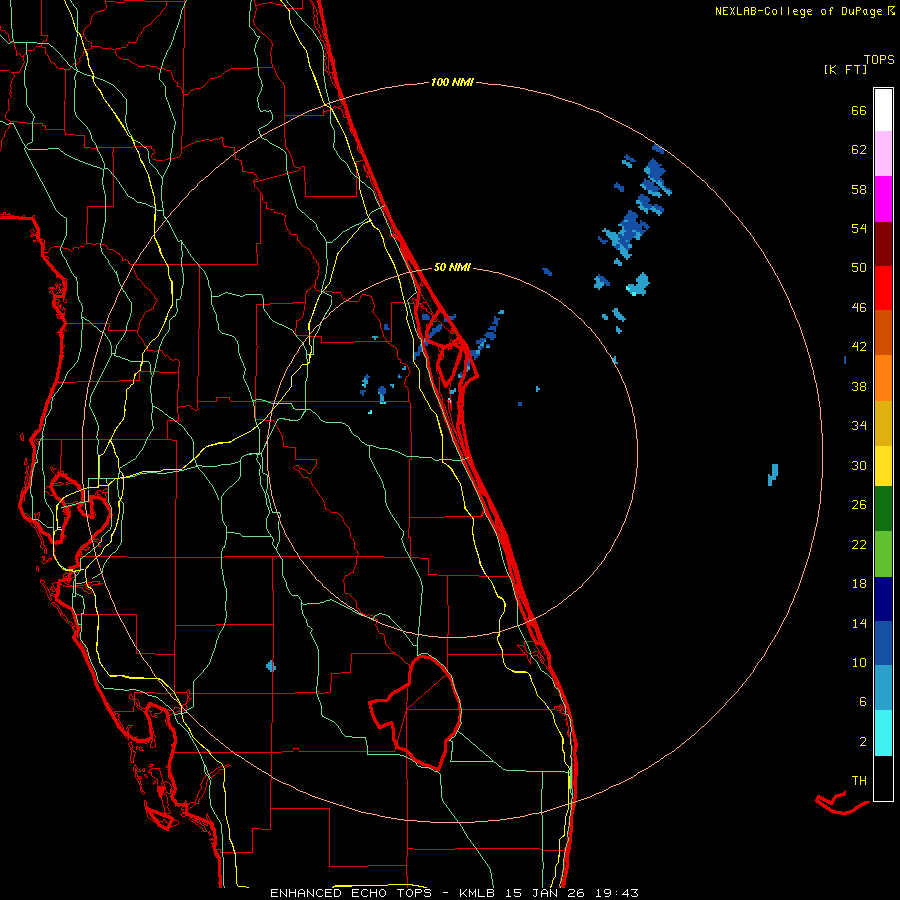Select the navy blue scale swatch

click(x=883, y=599)
